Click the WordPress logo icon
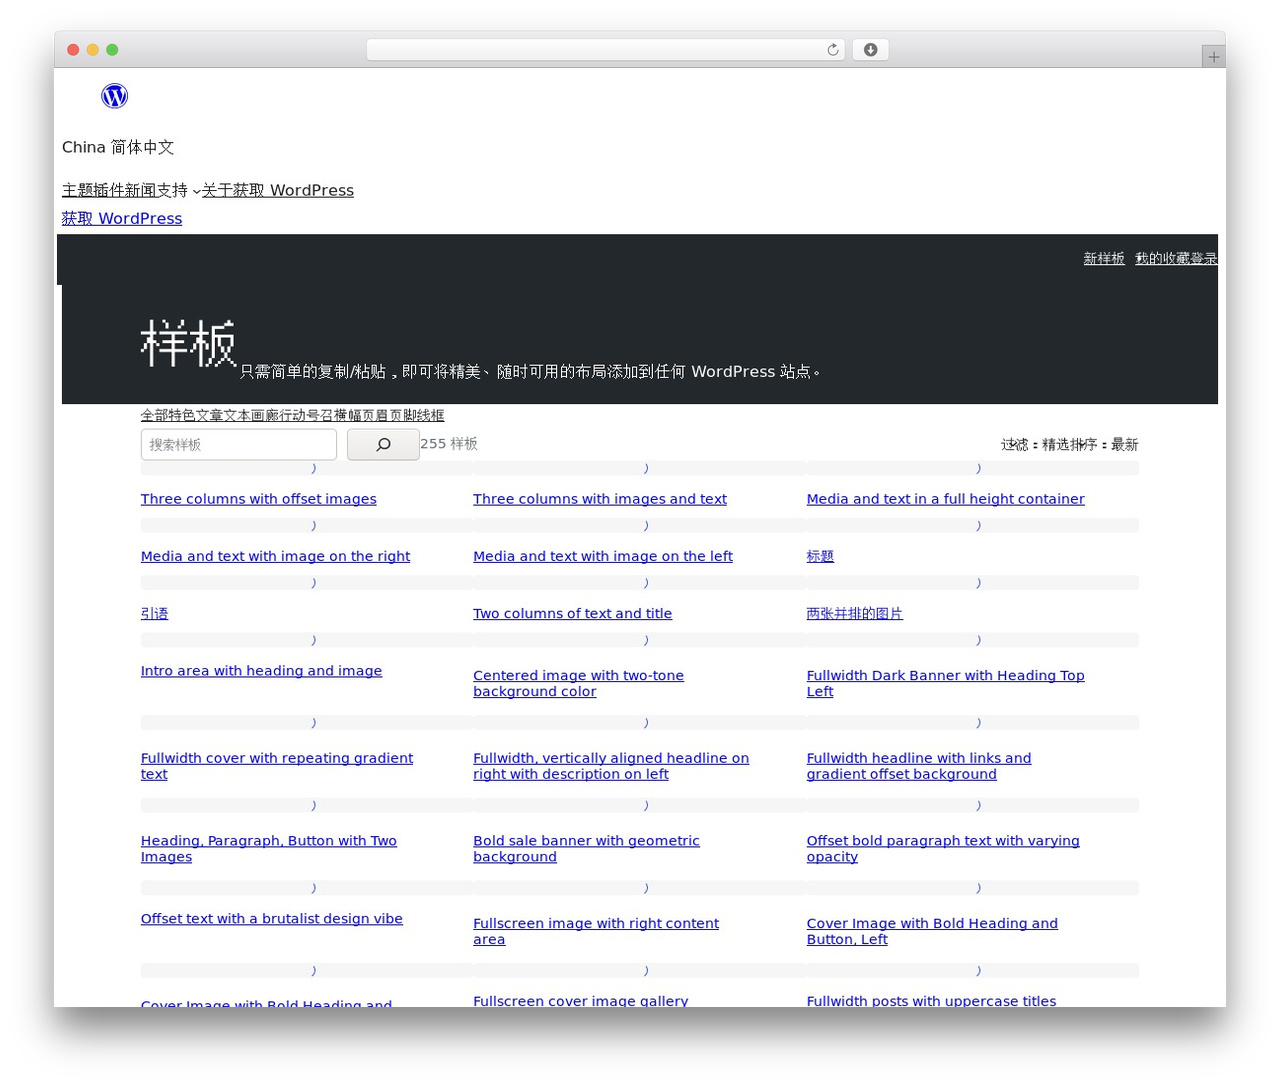This screenshot has height=1084, width=1280. pos(115,96)
